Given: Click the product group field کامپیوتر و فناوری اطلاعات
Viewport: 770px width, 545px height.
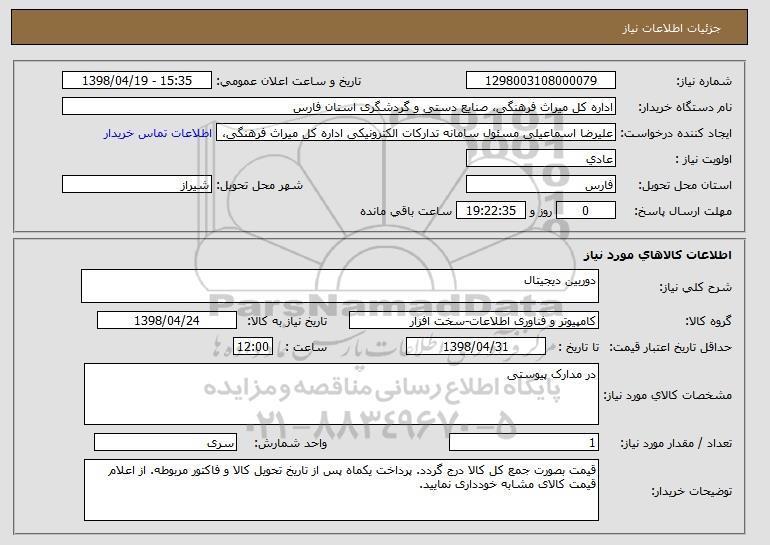Looking at the screenshot, I should tap(474, 321).
